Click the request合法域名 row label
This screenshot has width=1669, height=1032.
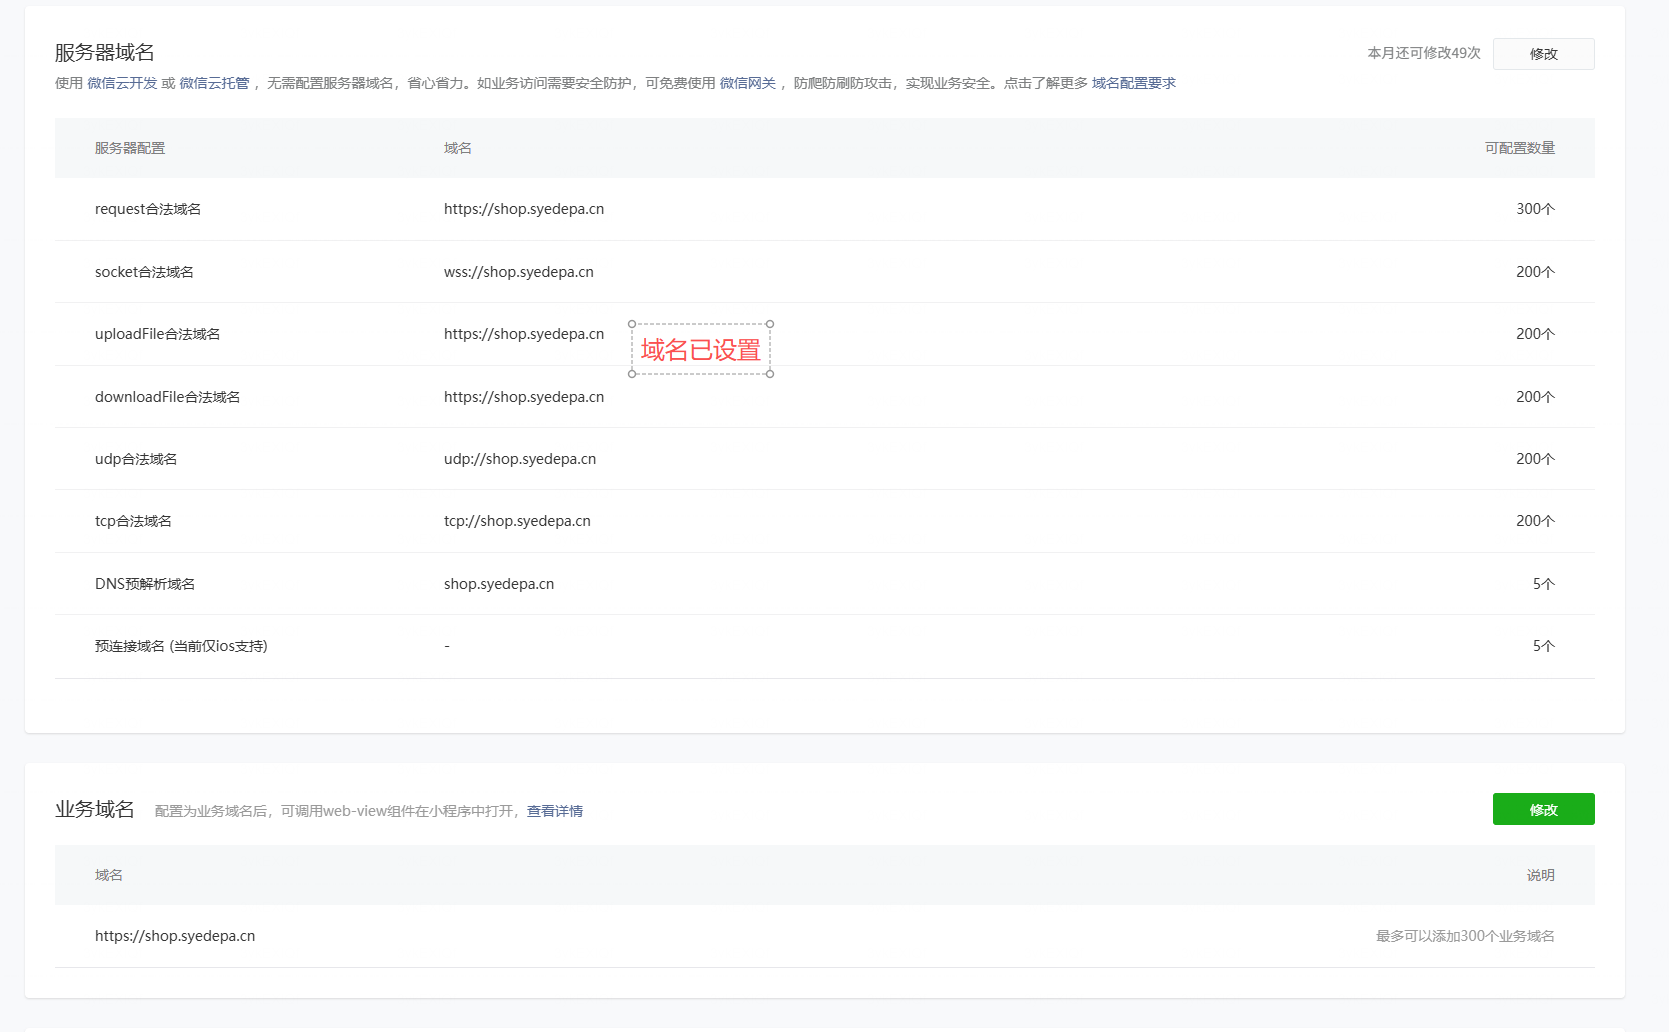(148, 209)
